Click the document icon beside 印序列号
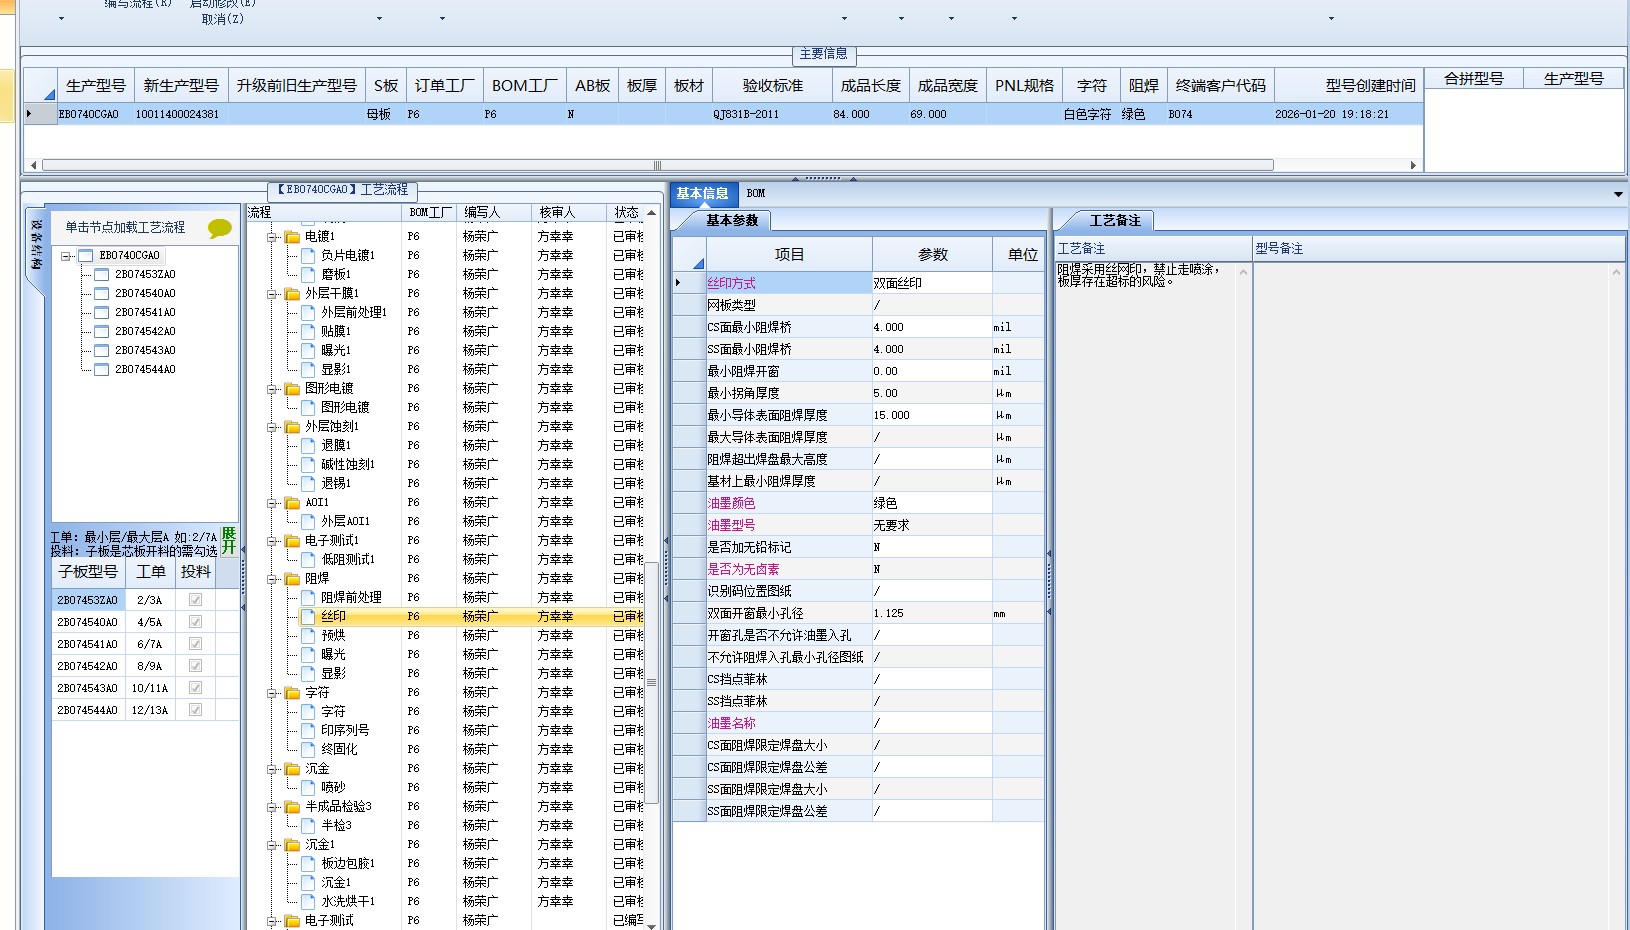1630x930 pixels. (x=309, y=731)
